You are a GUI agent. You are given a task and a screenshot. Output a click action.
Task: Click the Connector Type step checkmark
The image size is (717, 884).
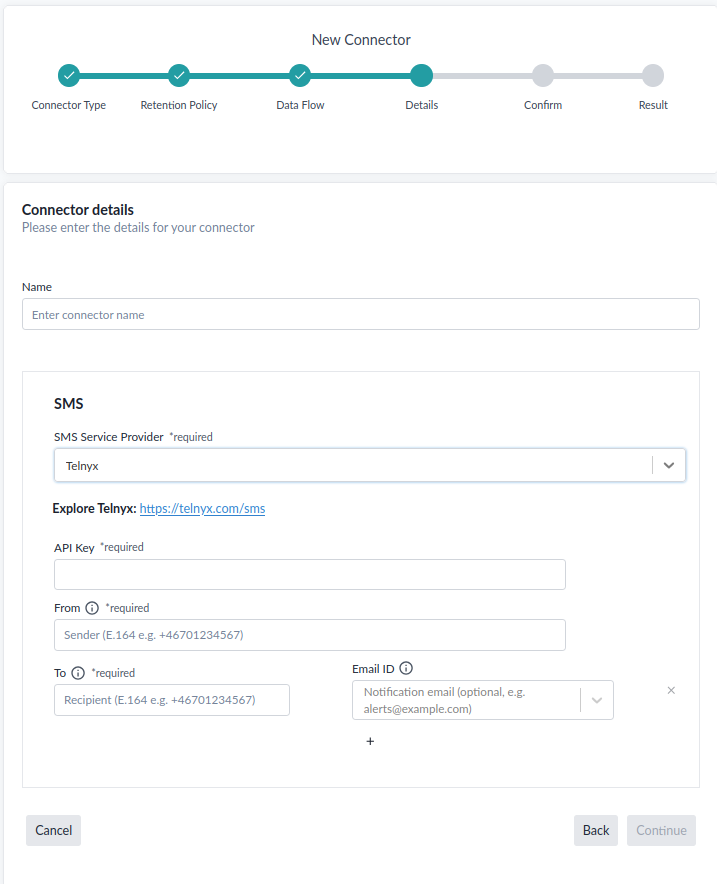(x=69, y=75)
